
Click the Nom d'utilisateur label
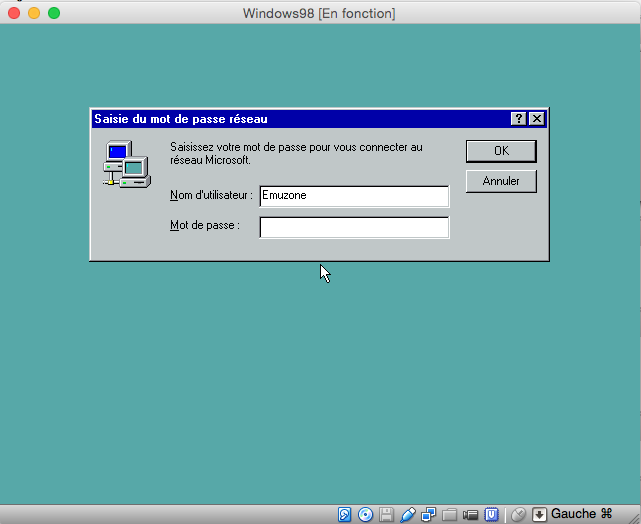pyautogui.click(x=211, y=195)
